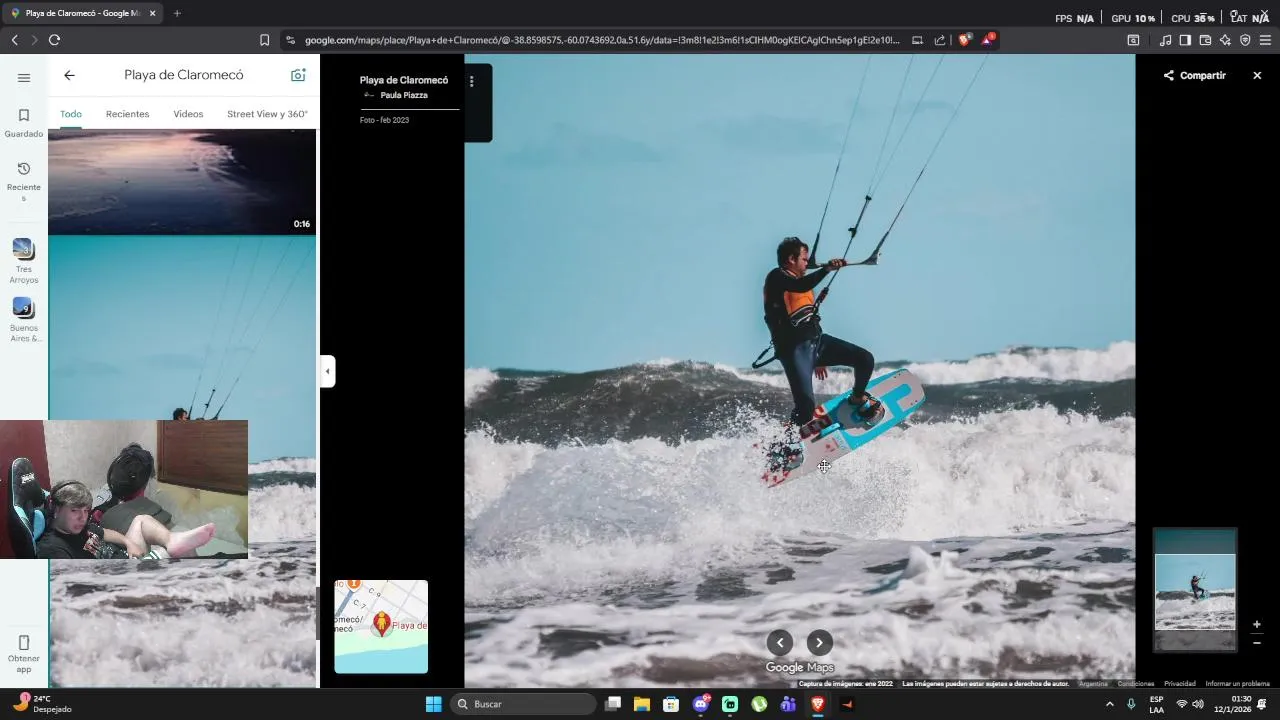Return from Playa de Claromecó photos
1280x720 pixels.
pos(69,75)
